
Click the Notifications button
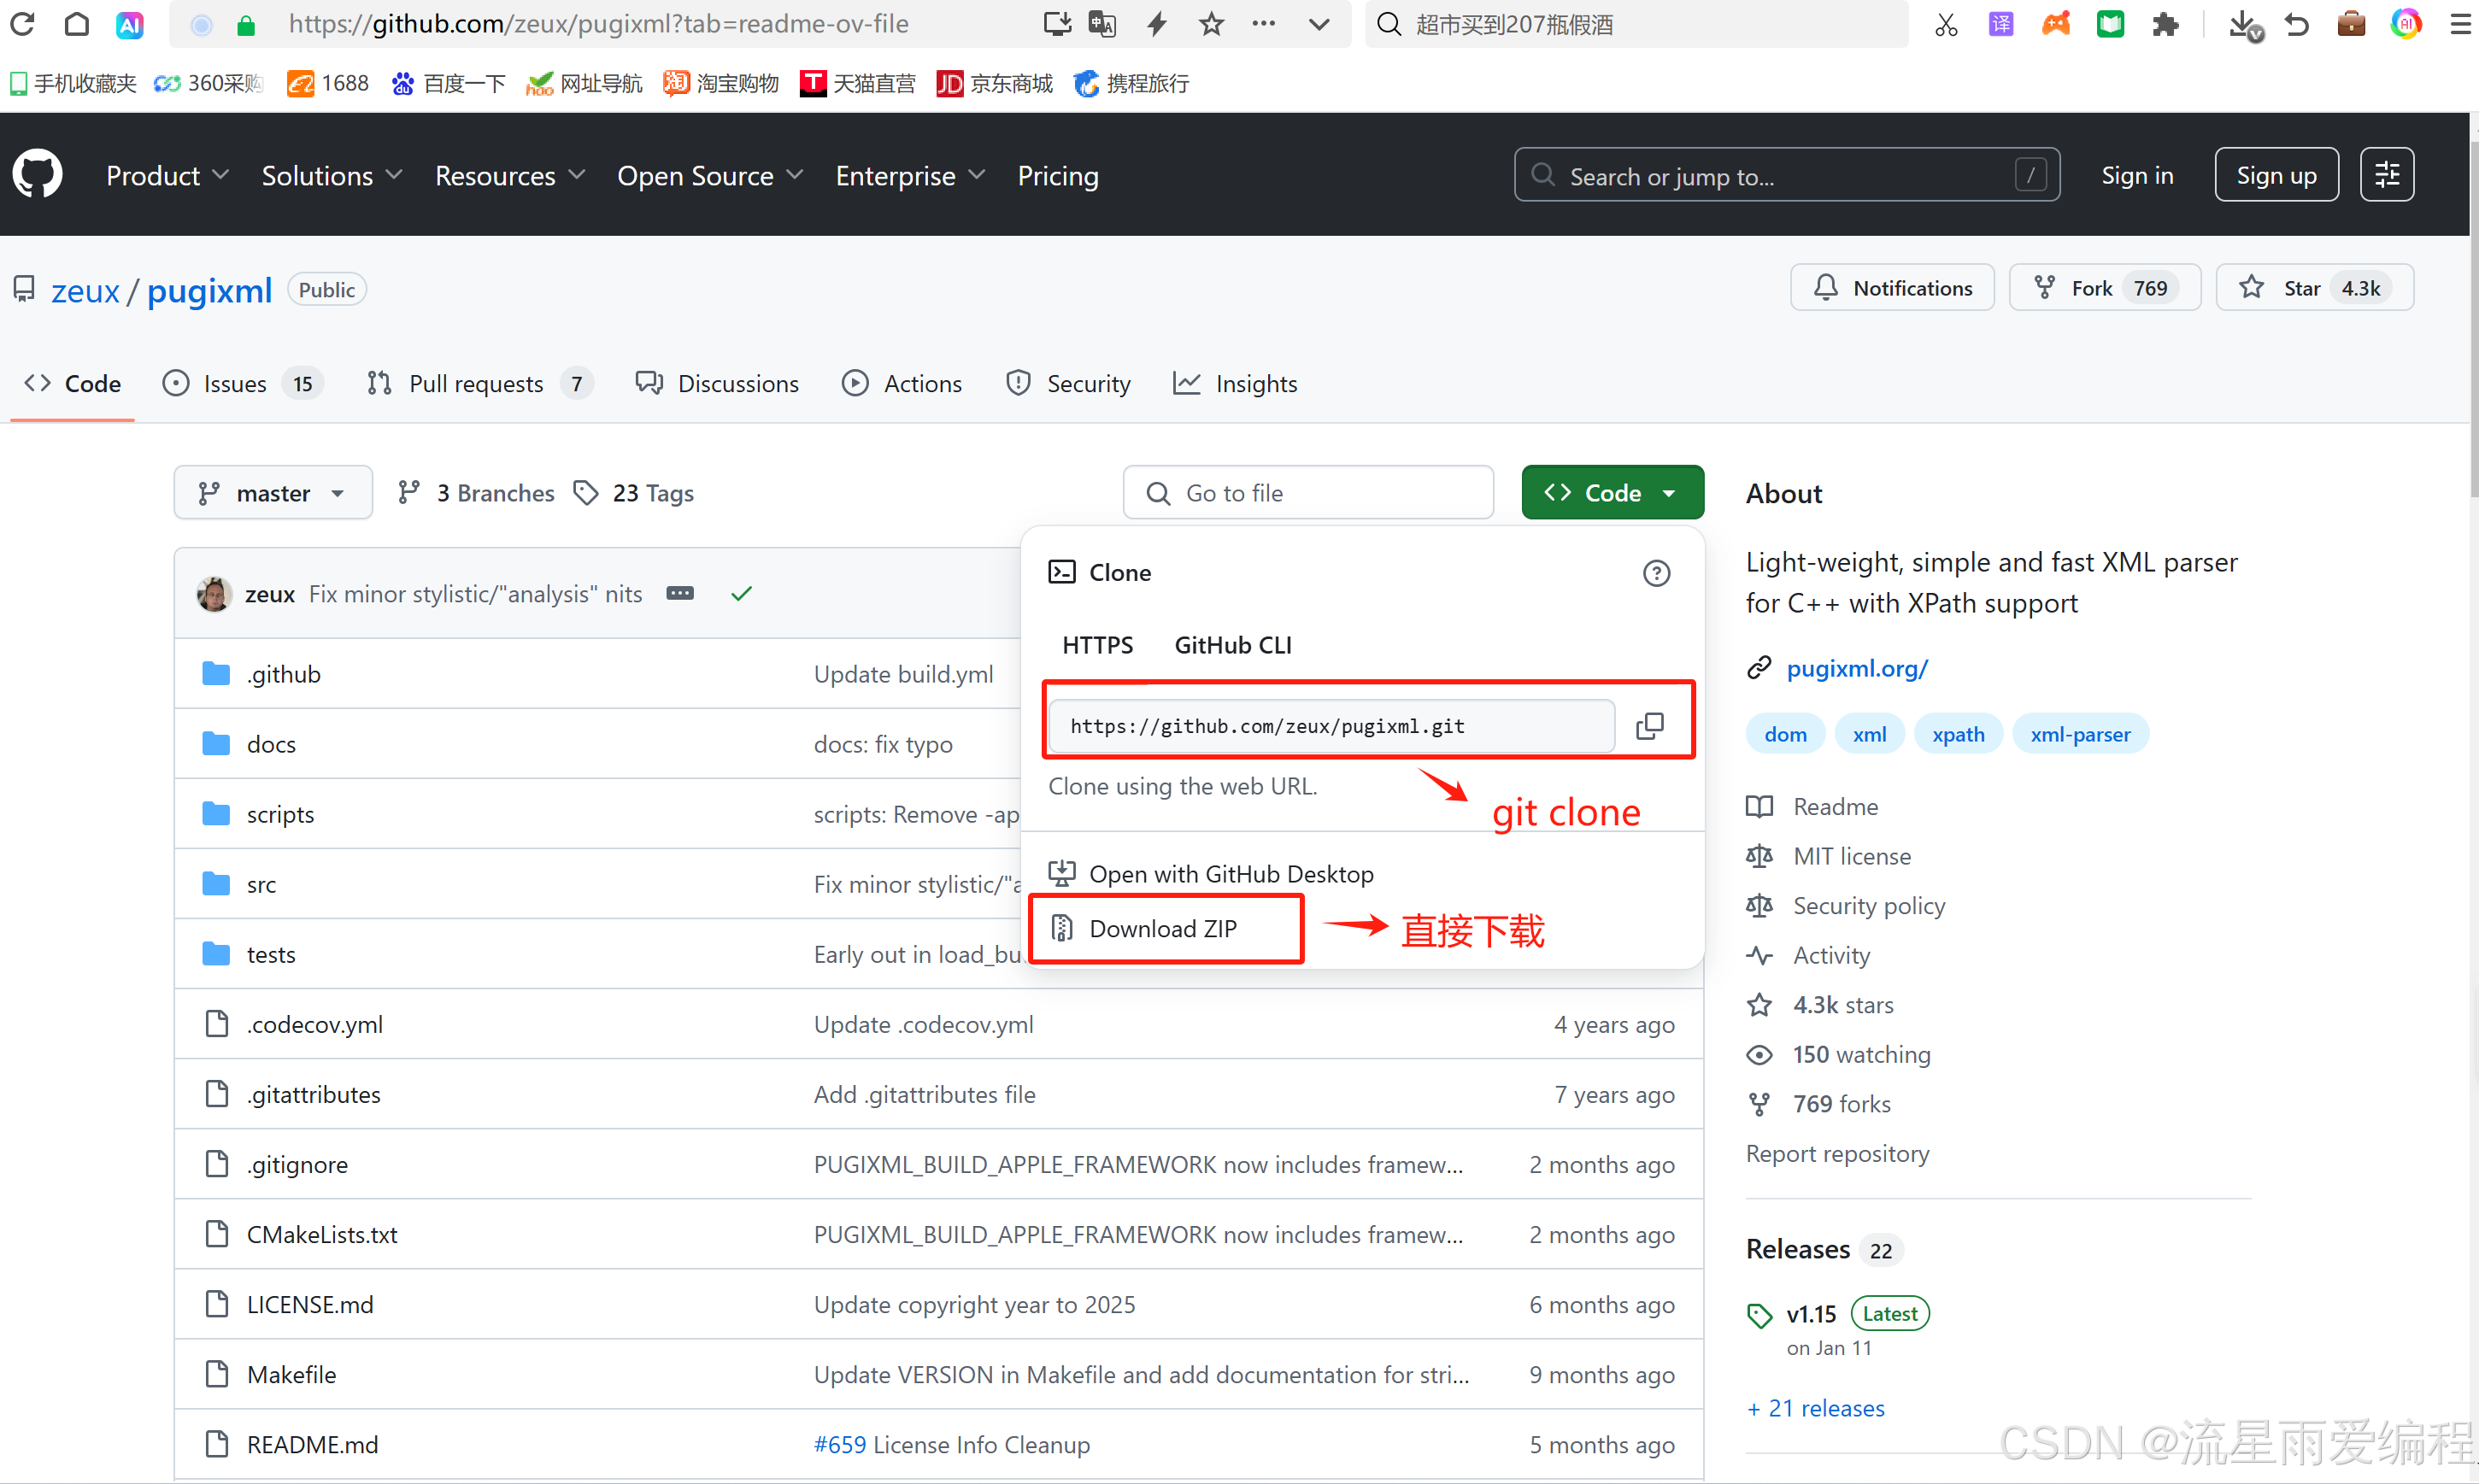[x=1892, y=288]
